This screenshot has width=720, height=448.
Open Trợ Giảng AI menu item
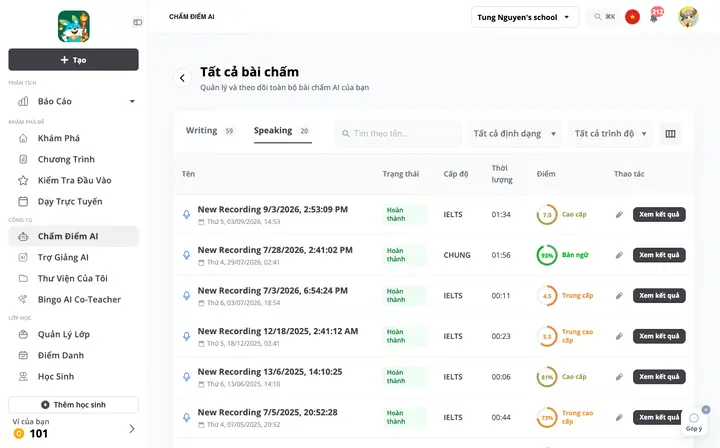(73, 258)
